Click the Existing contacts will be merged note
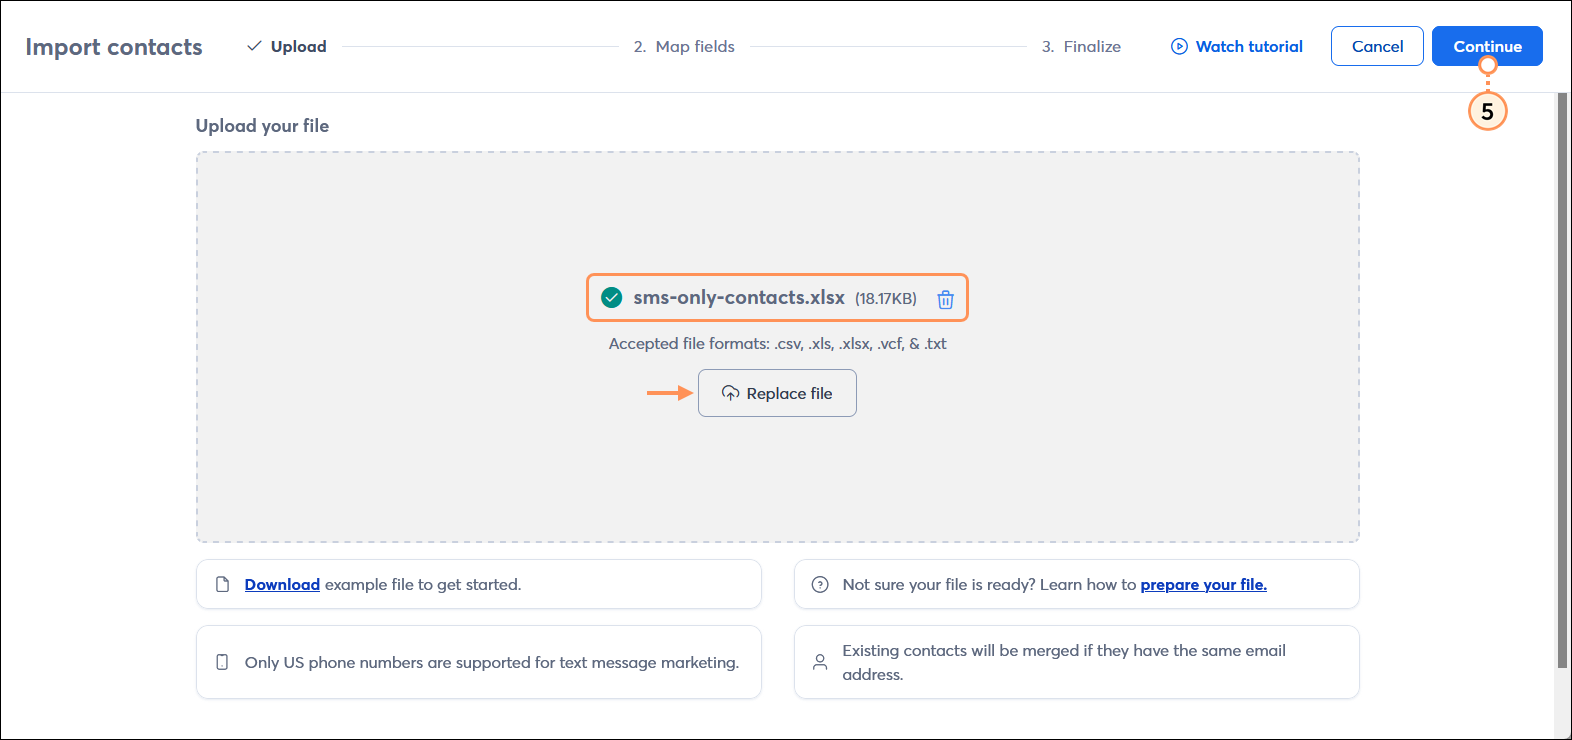1572x740 pixels. click(x=1077, y=662)
